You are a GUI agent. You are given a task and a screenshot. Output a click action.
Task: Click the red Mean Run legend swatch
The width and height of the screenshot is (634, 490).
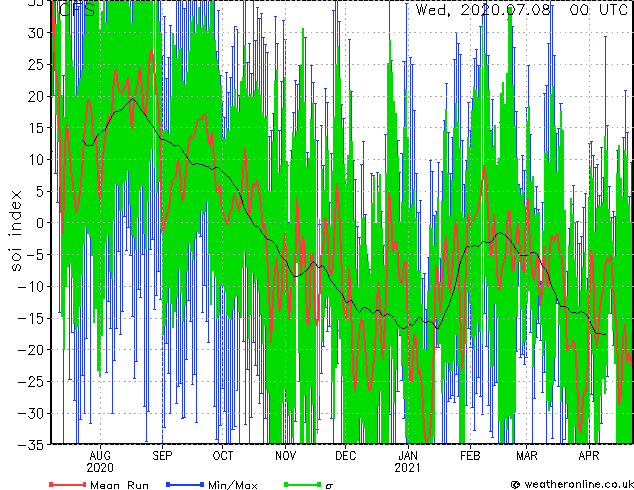[68, 484]
